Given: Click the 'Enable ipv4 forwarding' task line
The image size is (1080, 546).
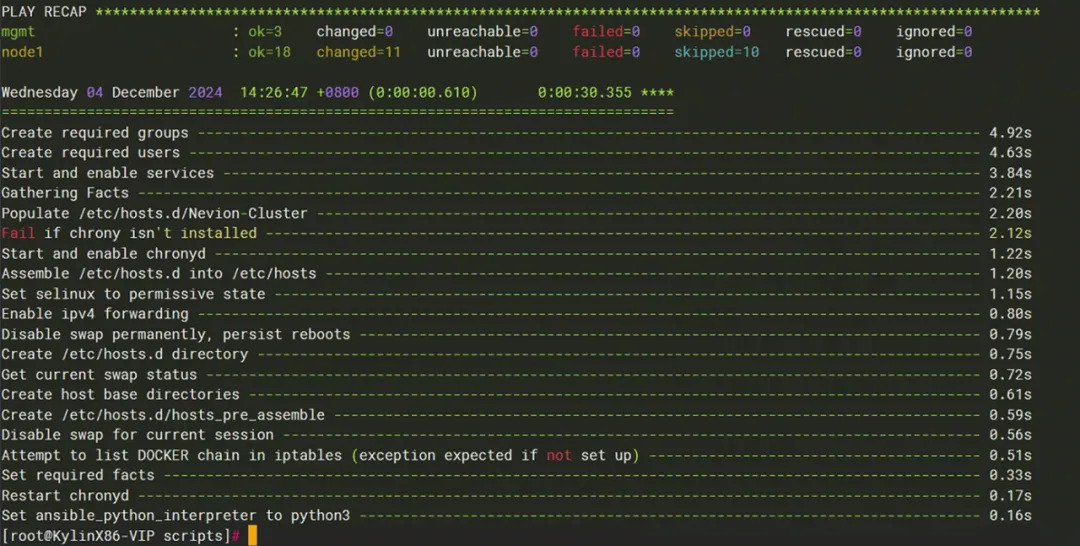Looking at the screenshot, I should pyautogui.click(x=516, y=313).
